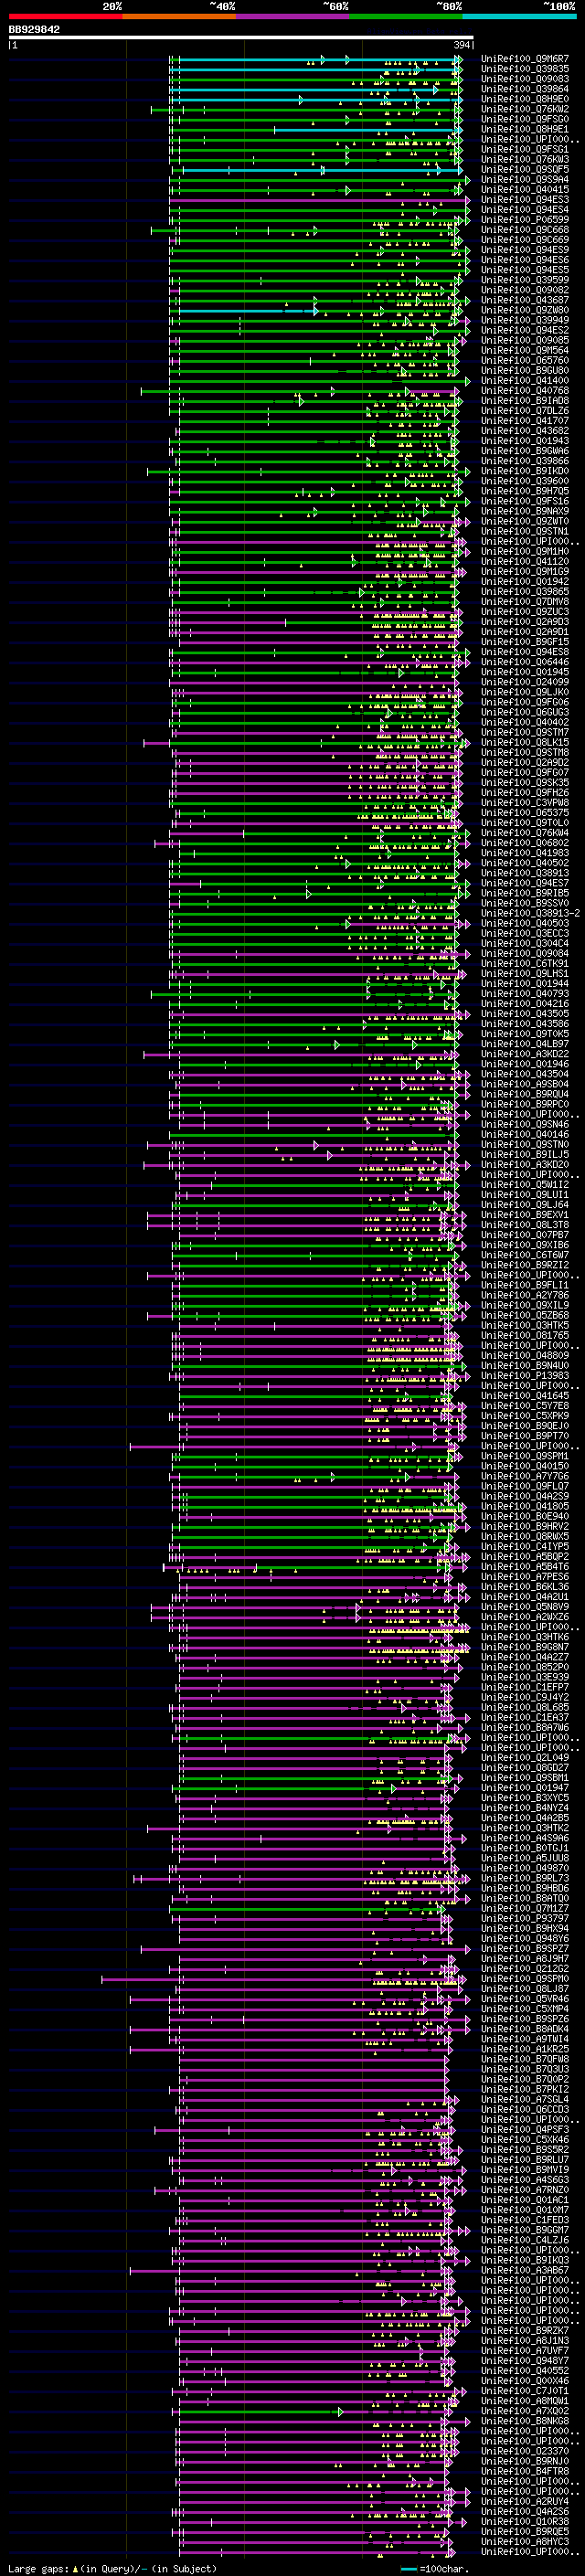Select the UniRef100_Q9C669 label
The width and height of the screenshot is (585, 2576).
coord(525,240)
